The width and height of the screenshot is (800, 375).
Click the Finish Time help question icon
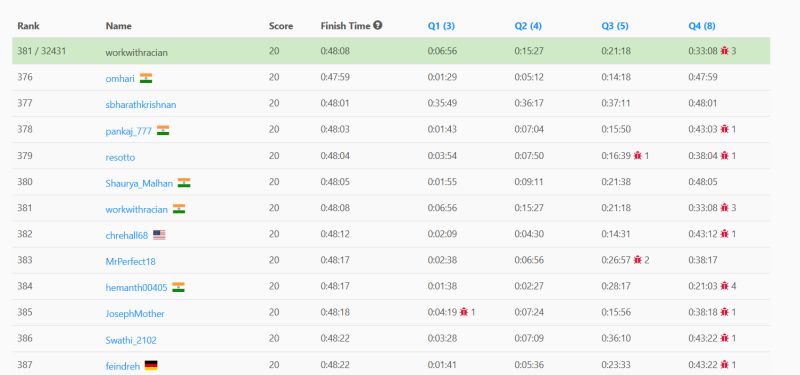click(x=378, y=25)
